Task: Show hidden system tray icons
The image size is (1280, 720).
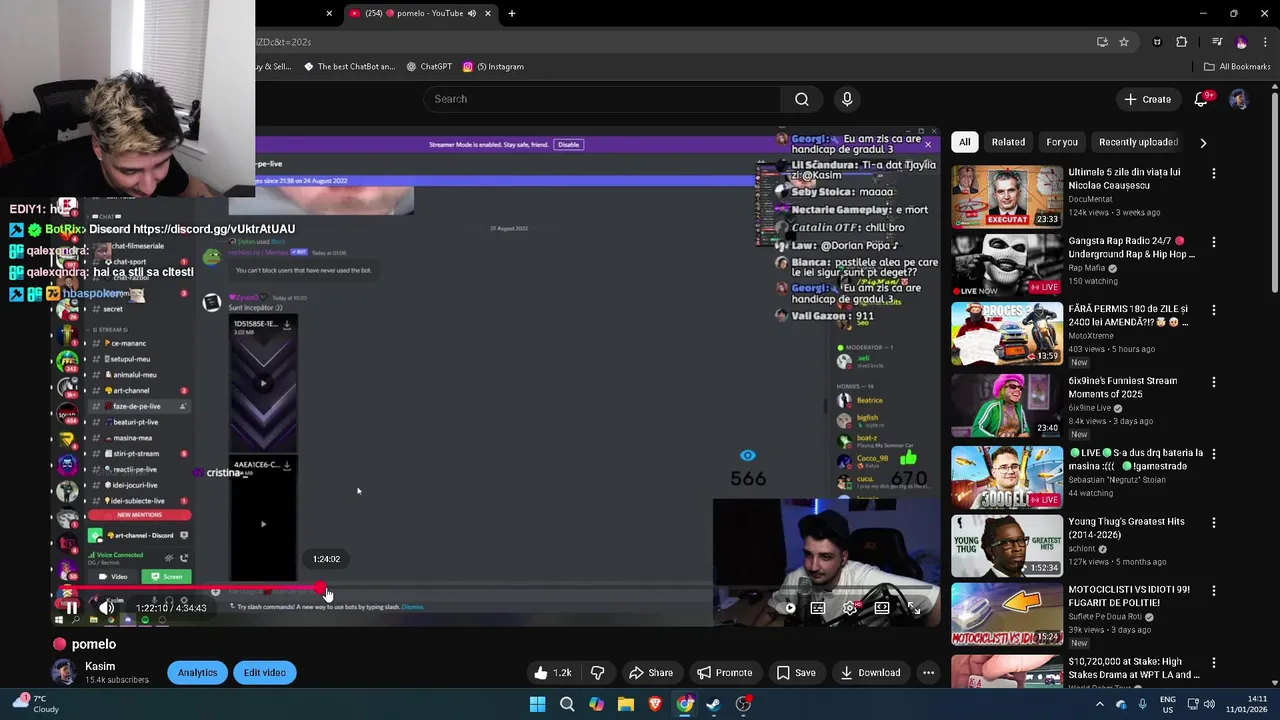Action: tap(1099, 704)
